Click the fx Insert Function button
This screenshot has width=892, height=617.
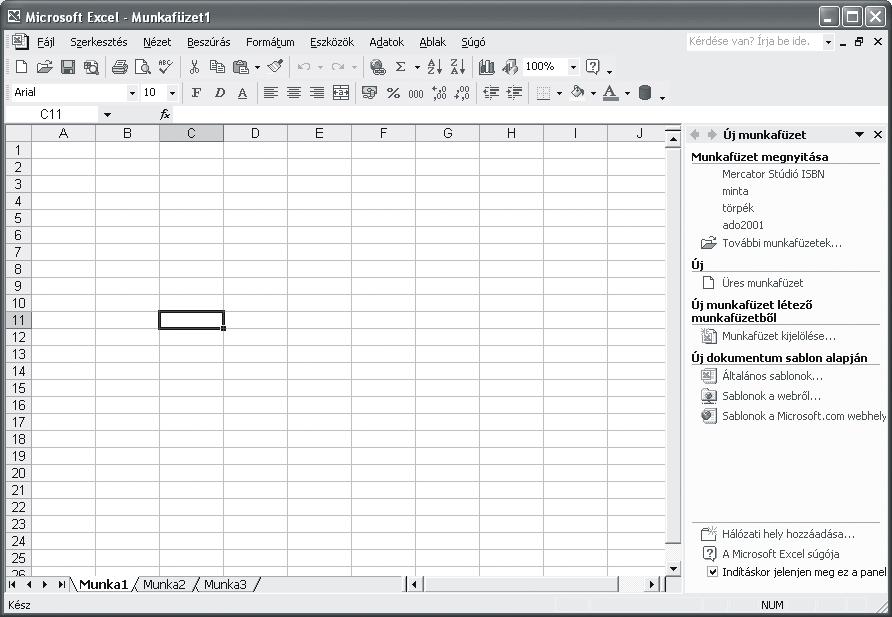pyautogui.click(x=165, y=114)
